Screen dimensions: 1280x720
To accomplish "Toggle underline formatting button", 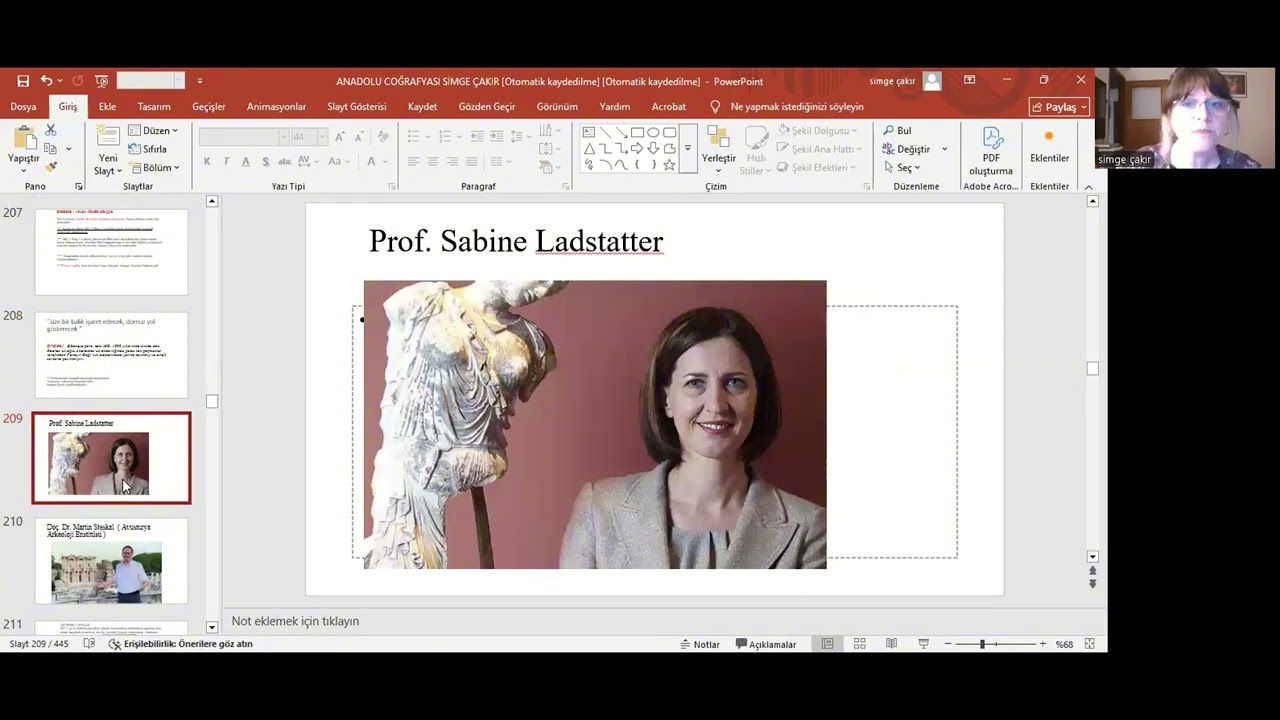I will pyautogui.click(x=246, y=161).
